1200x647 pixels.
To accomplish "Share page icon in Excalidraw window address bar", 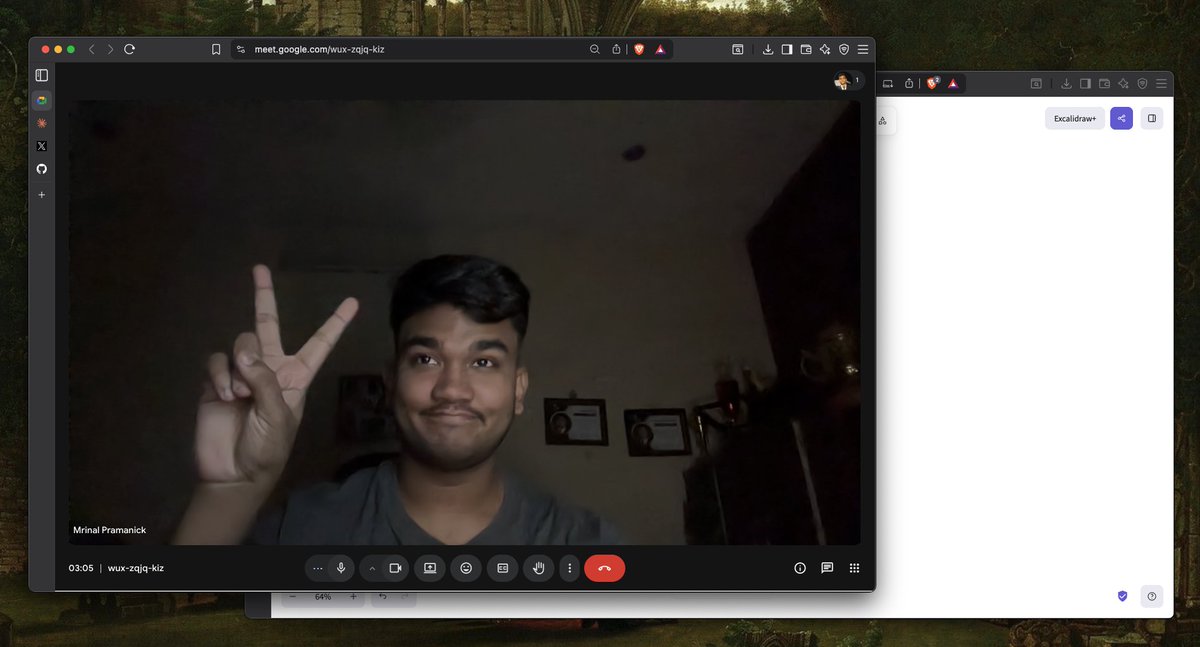I will [x=909, y=84].
